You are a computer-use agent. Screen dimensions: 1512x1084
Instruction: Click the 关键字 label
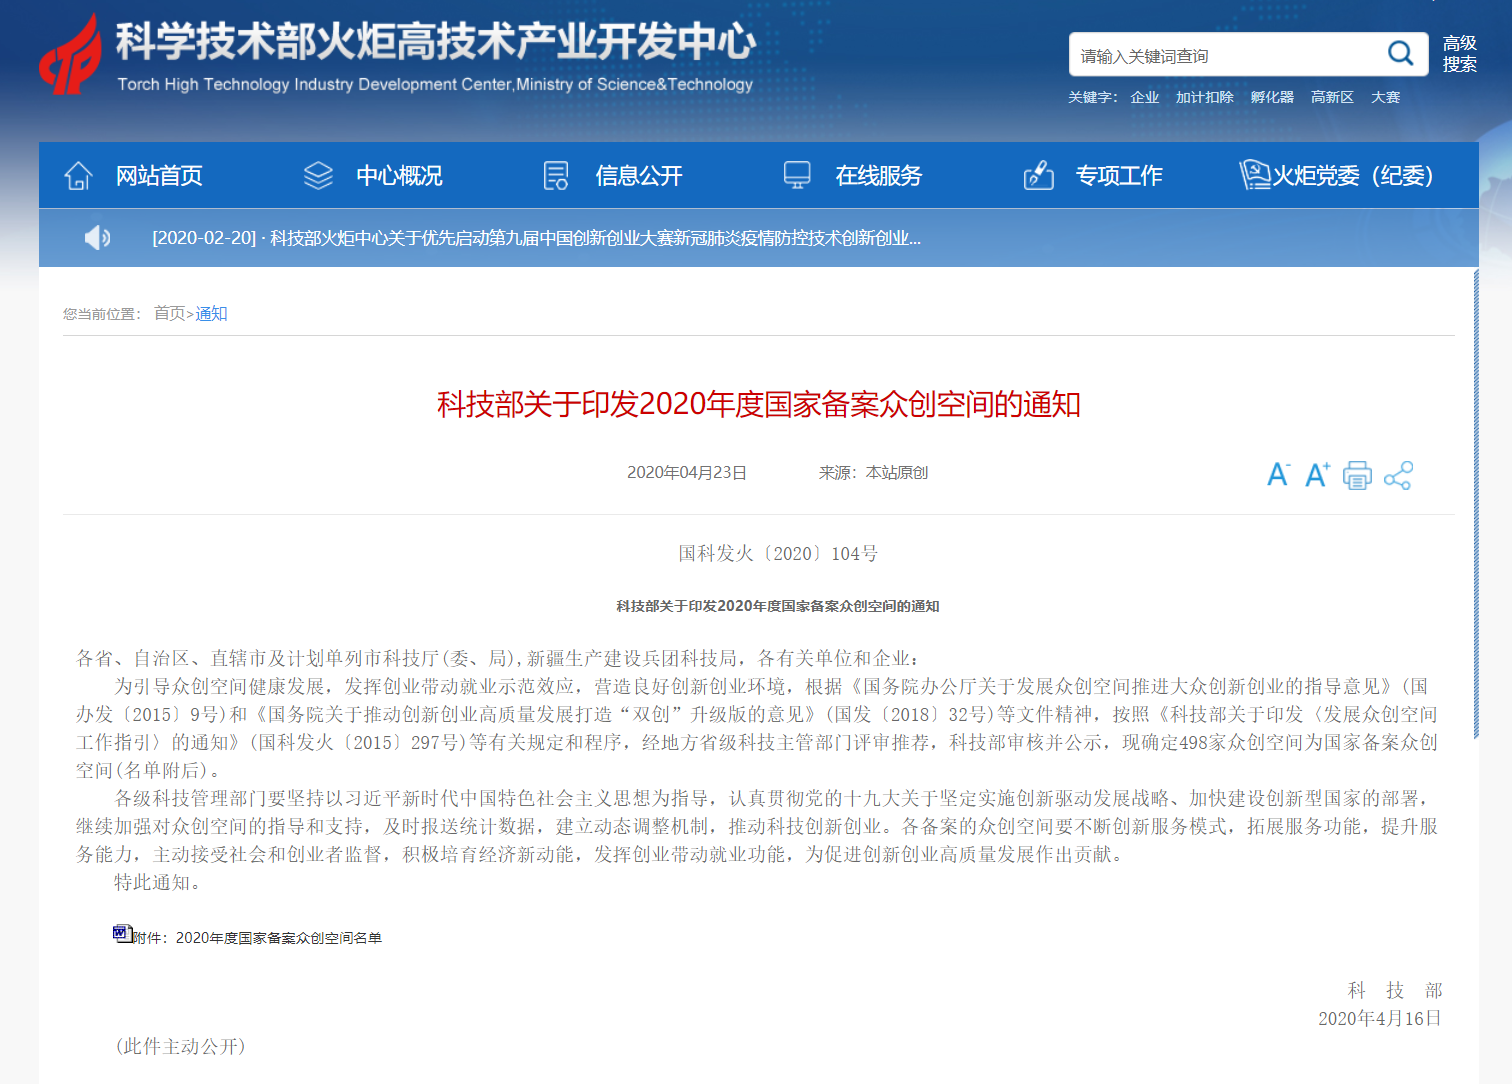pos(1093,97)
